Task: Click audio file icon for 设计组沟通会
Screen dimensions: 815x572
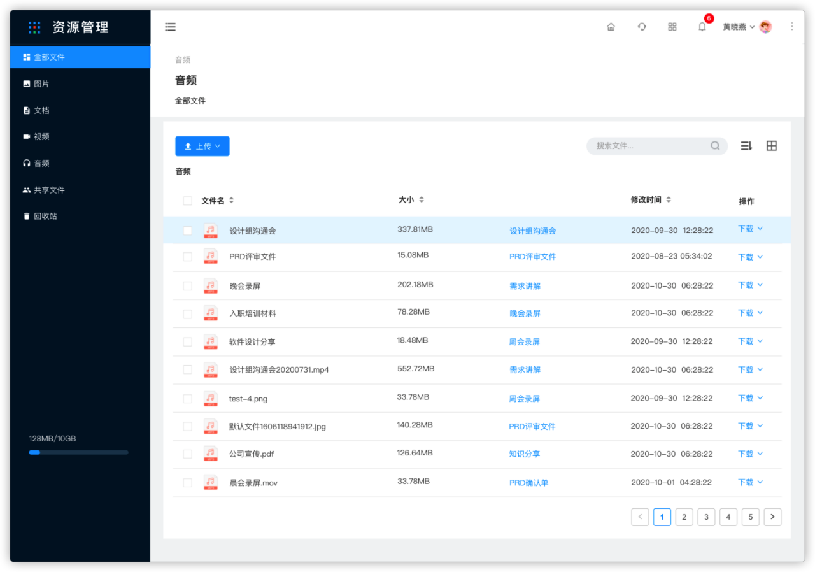Action: coord(211,230)
